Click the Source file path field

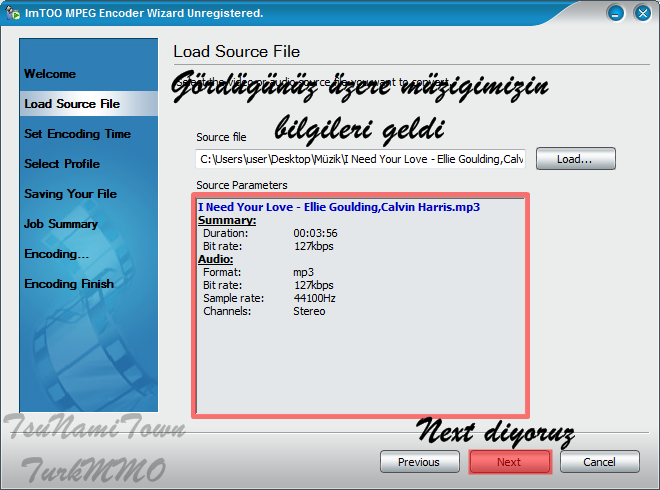coord(360,159)
